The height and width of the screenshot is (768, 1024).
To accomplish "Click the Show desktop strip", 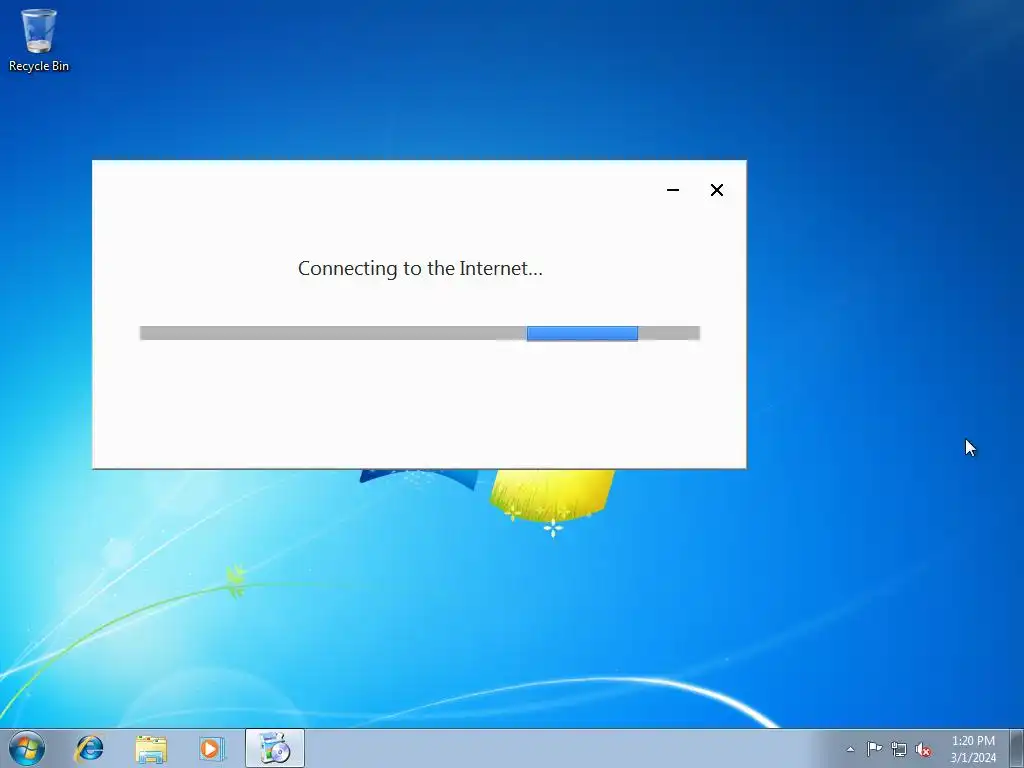I will pos(1016,748).
